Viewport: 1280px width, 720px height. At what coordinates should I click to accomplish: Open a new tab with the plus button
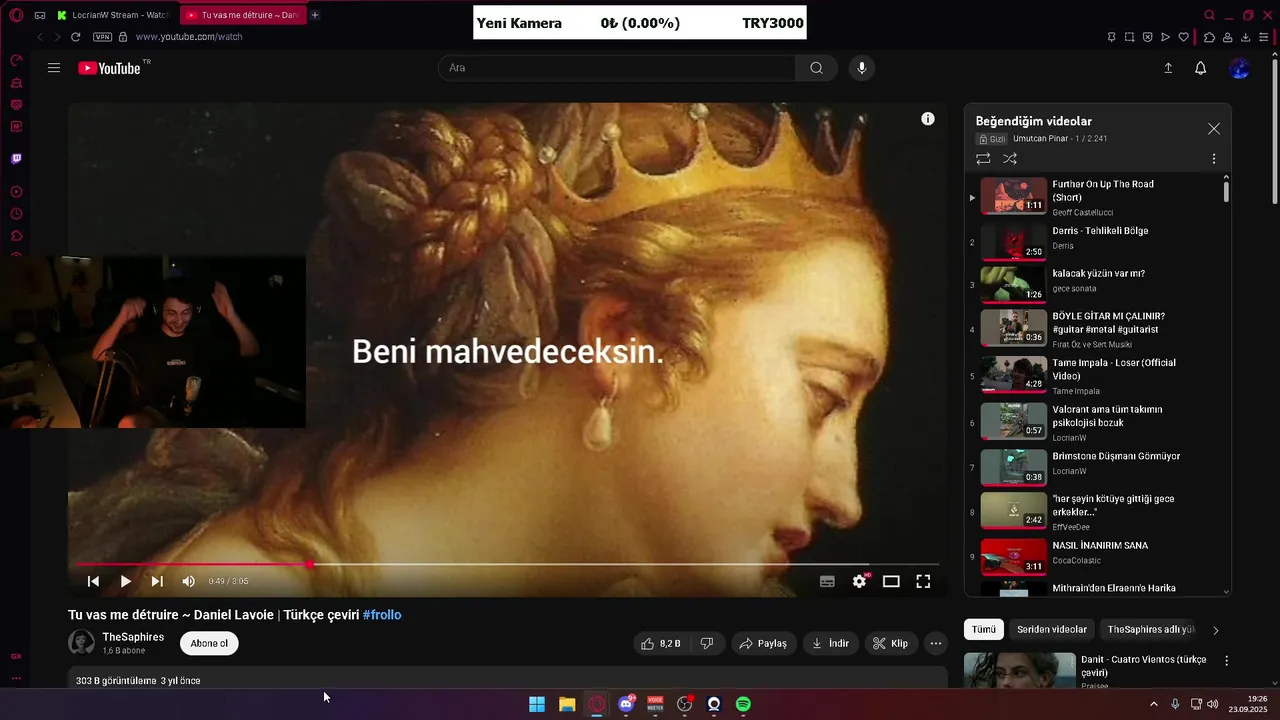tap(315, 15)
